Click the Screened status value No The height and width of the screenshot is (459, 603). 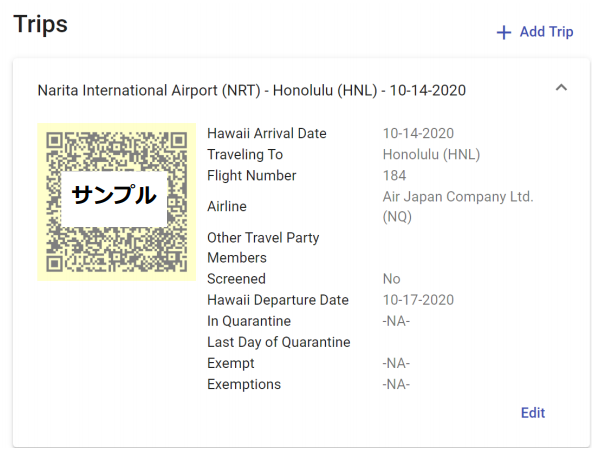[391, 279]
